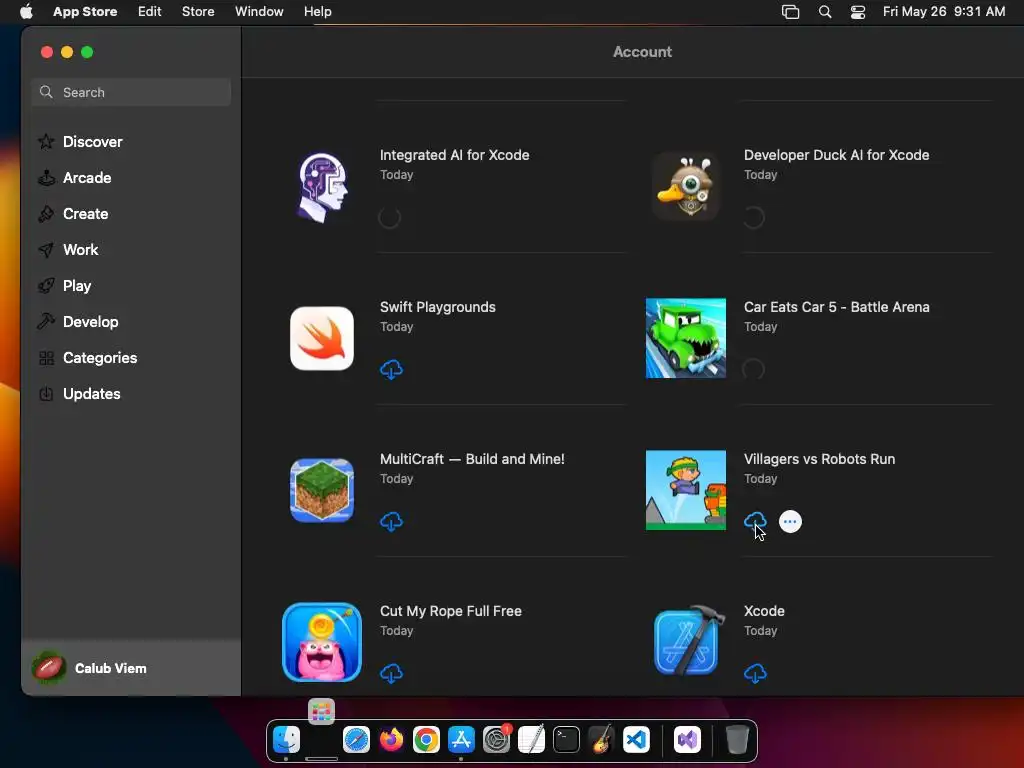Open Visual Studio Code from the Dock
Screen dimensions: 1024x768
[636, 739]
